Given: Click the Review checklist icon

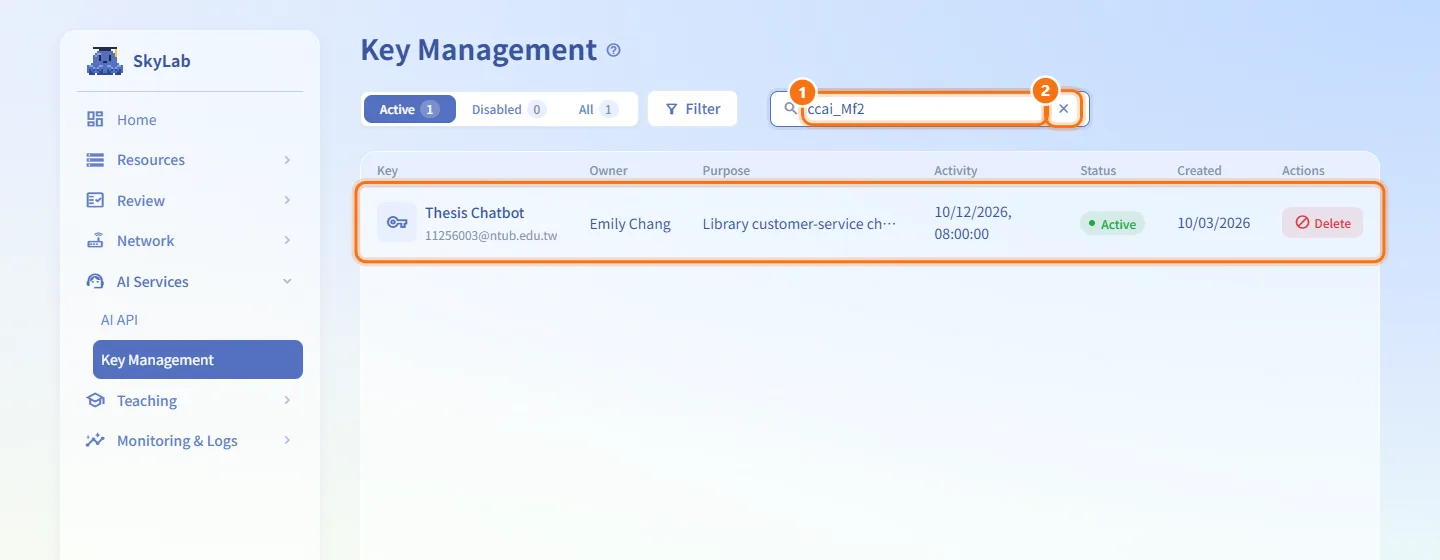Looking at the screenshot, I should [96, 200].
